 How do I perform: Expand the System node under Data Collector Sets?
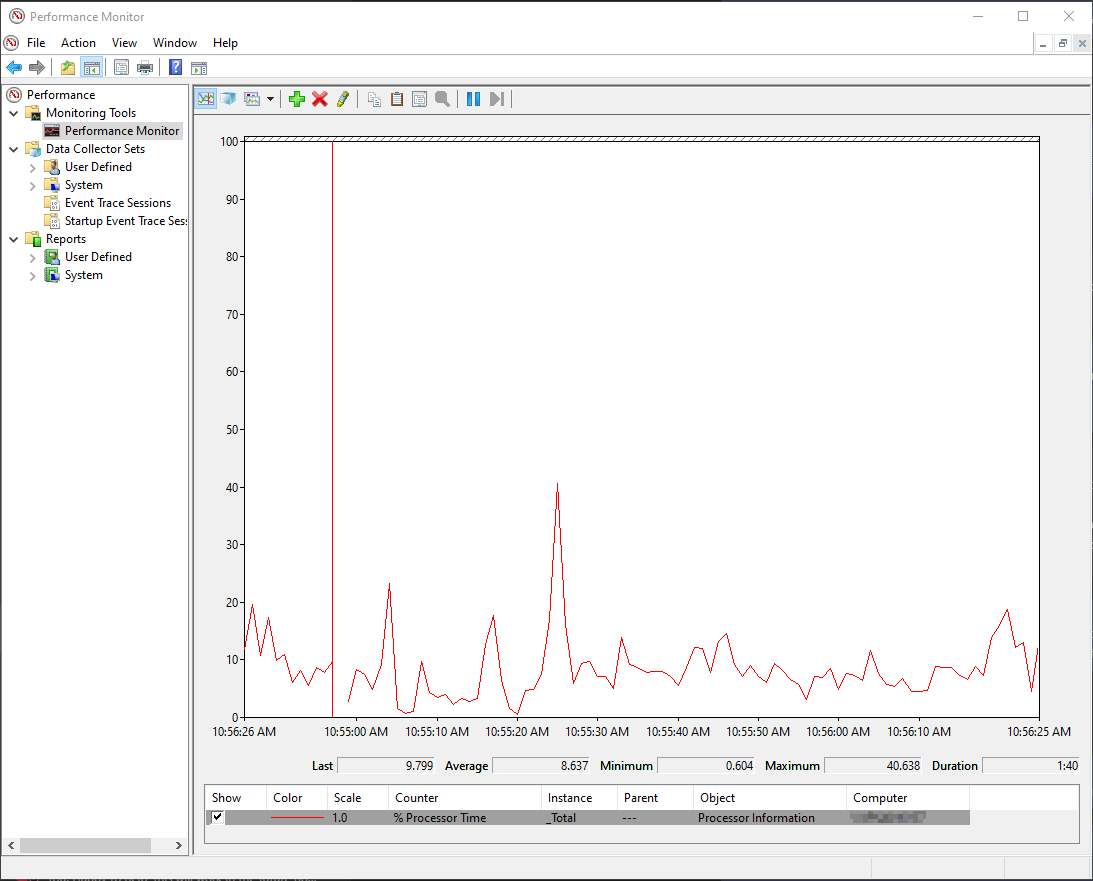pos(33,185)
